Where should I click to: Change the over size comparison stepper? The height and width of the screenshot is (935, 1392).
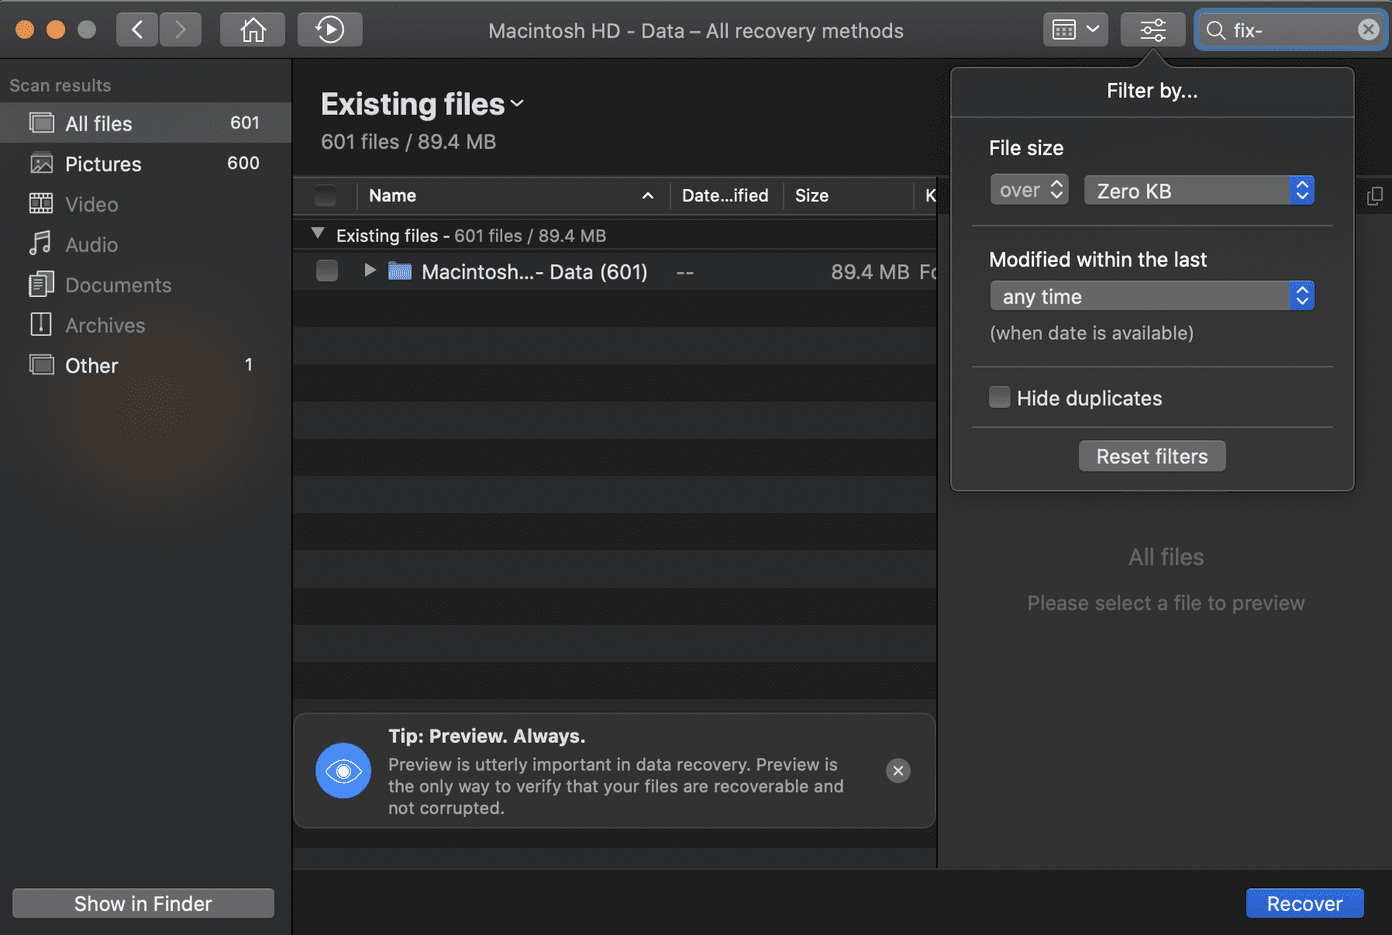1030,190
